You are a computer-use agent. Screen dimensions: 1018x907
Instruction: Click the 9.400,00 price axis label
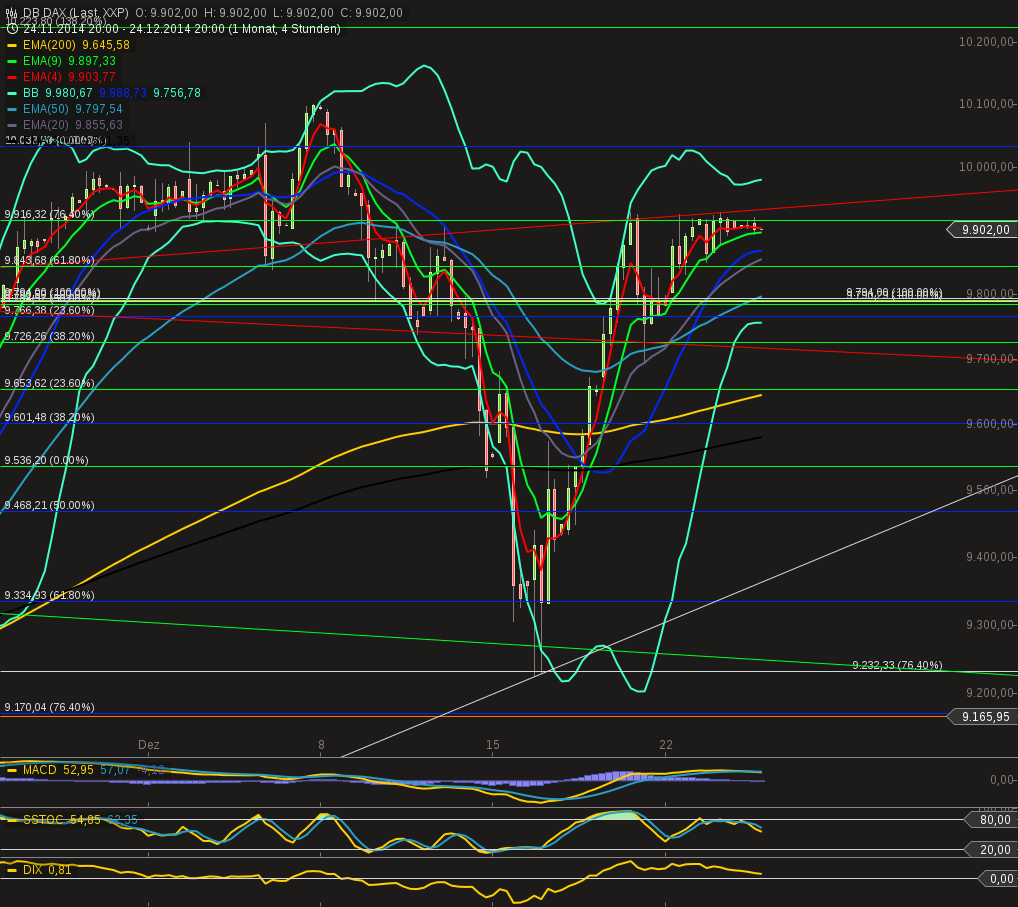[990, 557]
